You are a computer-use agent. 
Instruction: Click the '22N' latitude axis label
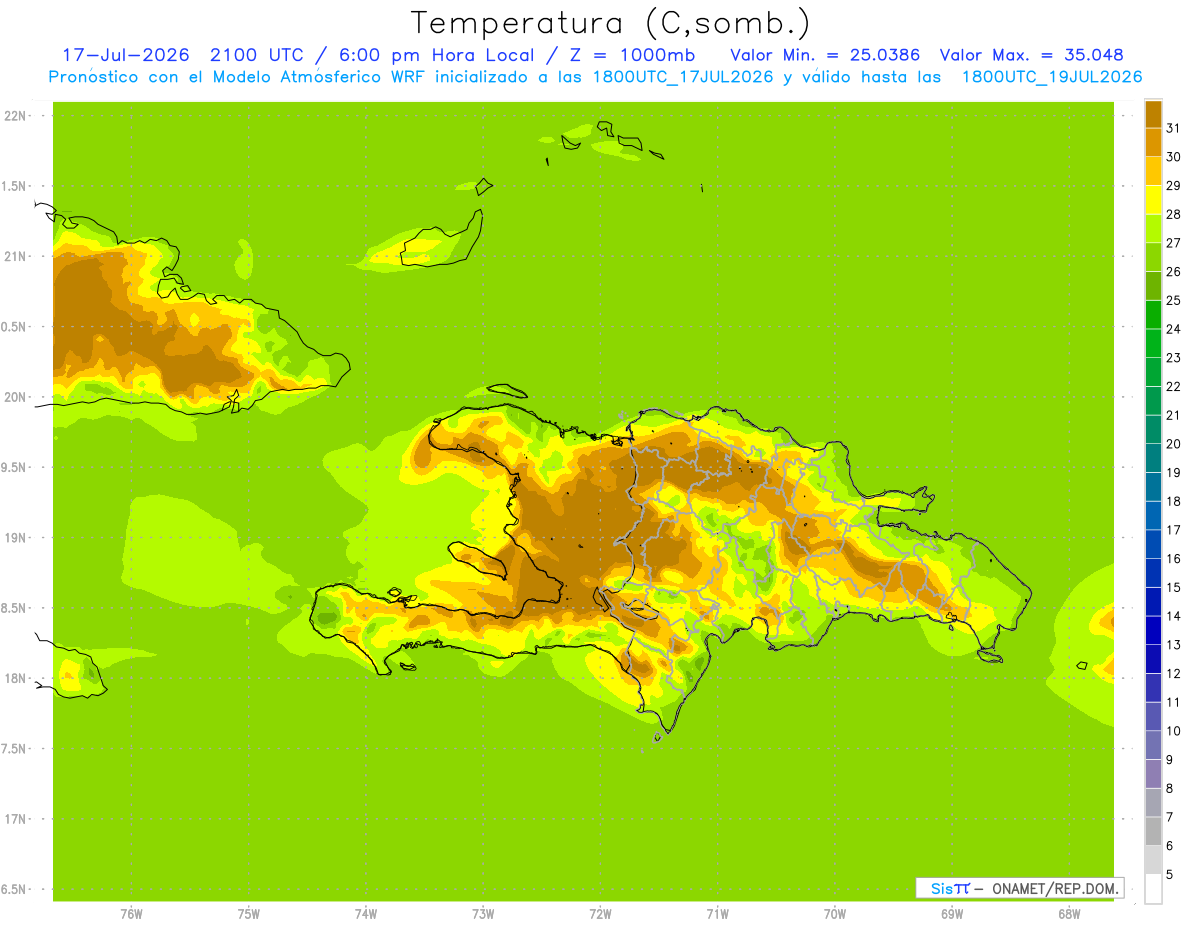click(14, 116)
